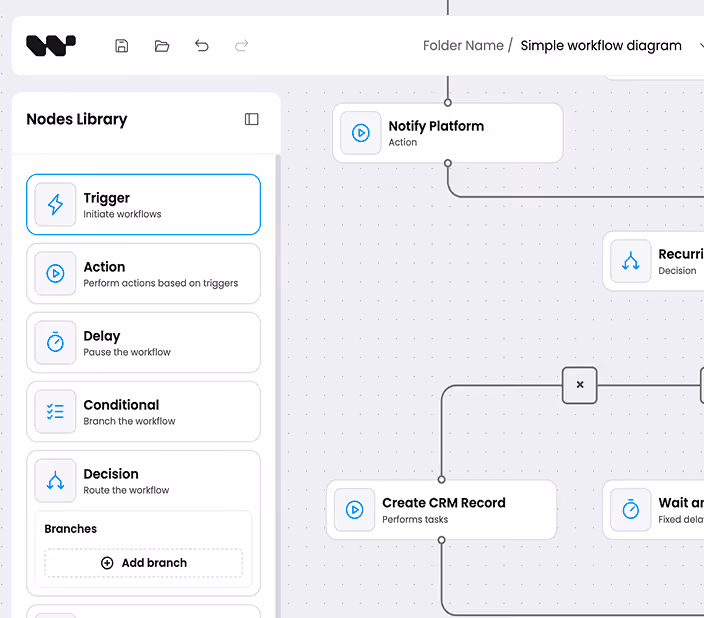Open the Folder Name breadcrumb
Viewport: 704px width, 618px height.
[463, 45]
